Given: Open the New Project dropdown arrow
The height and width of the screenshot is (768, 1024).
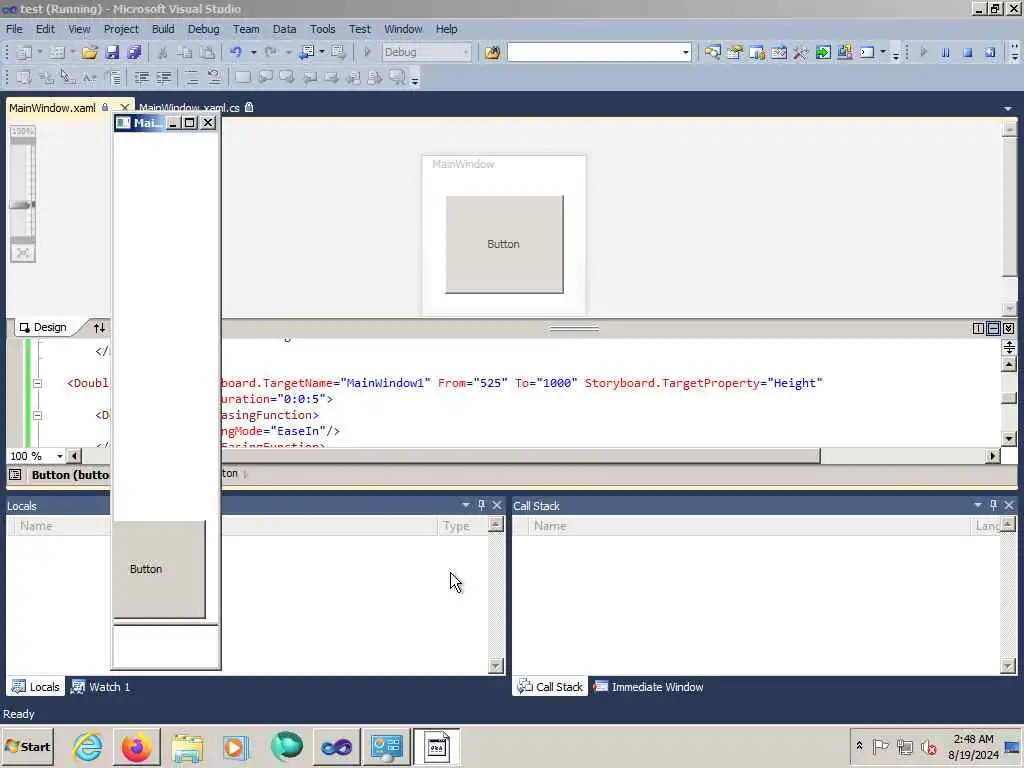Looking at the screenshot, I should pos(40,52).
